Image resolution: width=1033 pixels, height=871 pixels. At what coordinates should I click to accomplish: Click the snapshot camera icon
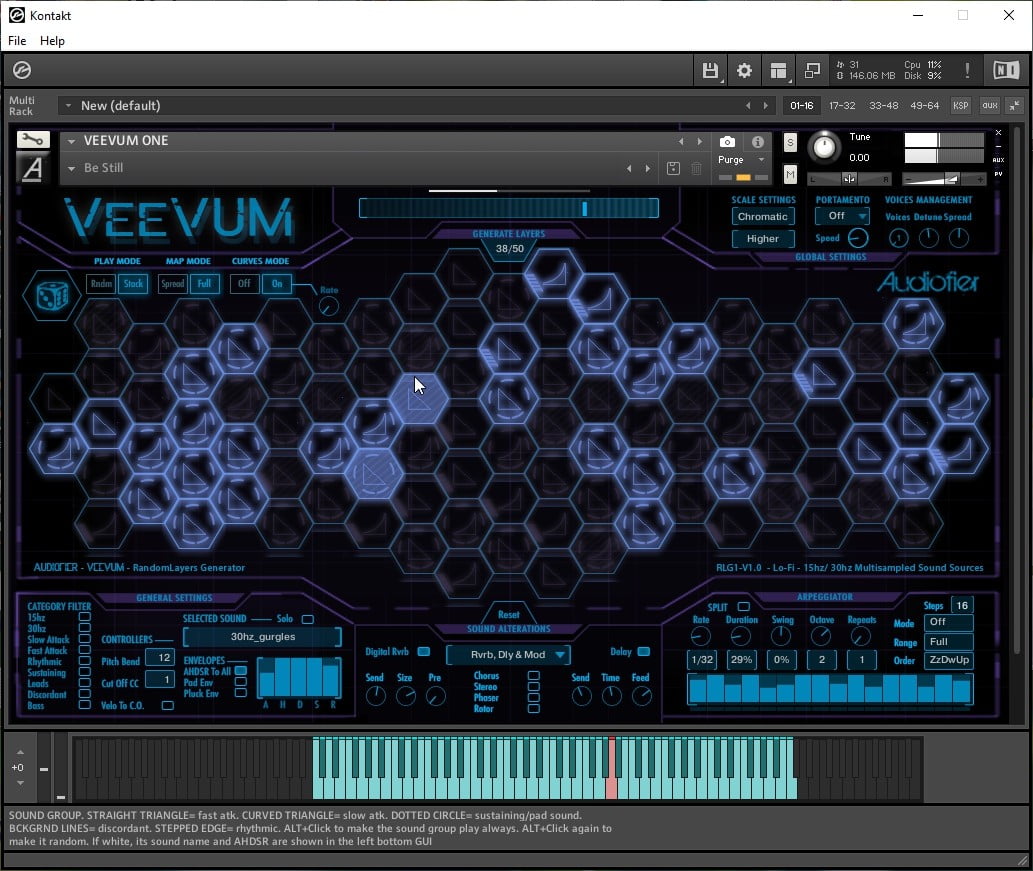(727, 142)
